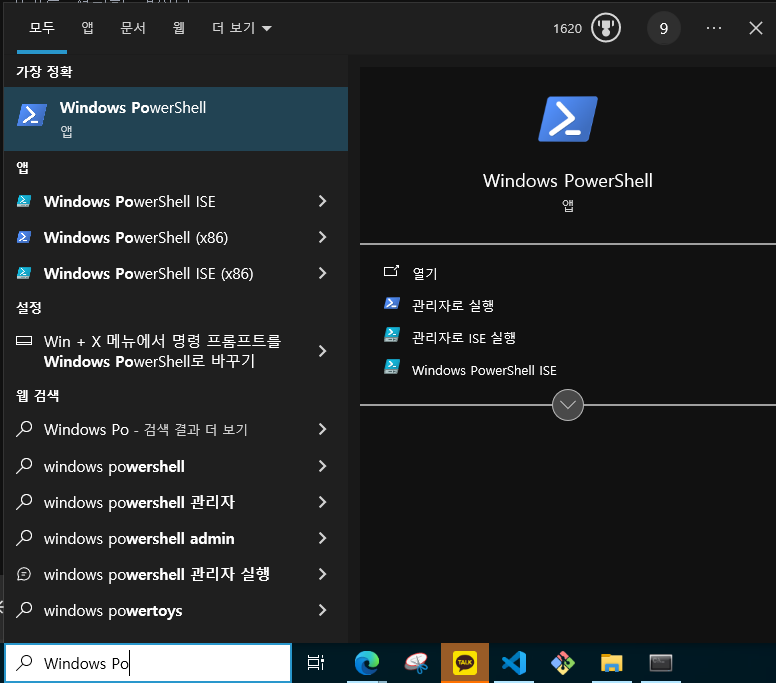Click the 열기 open-window icon

pos(391,271)
